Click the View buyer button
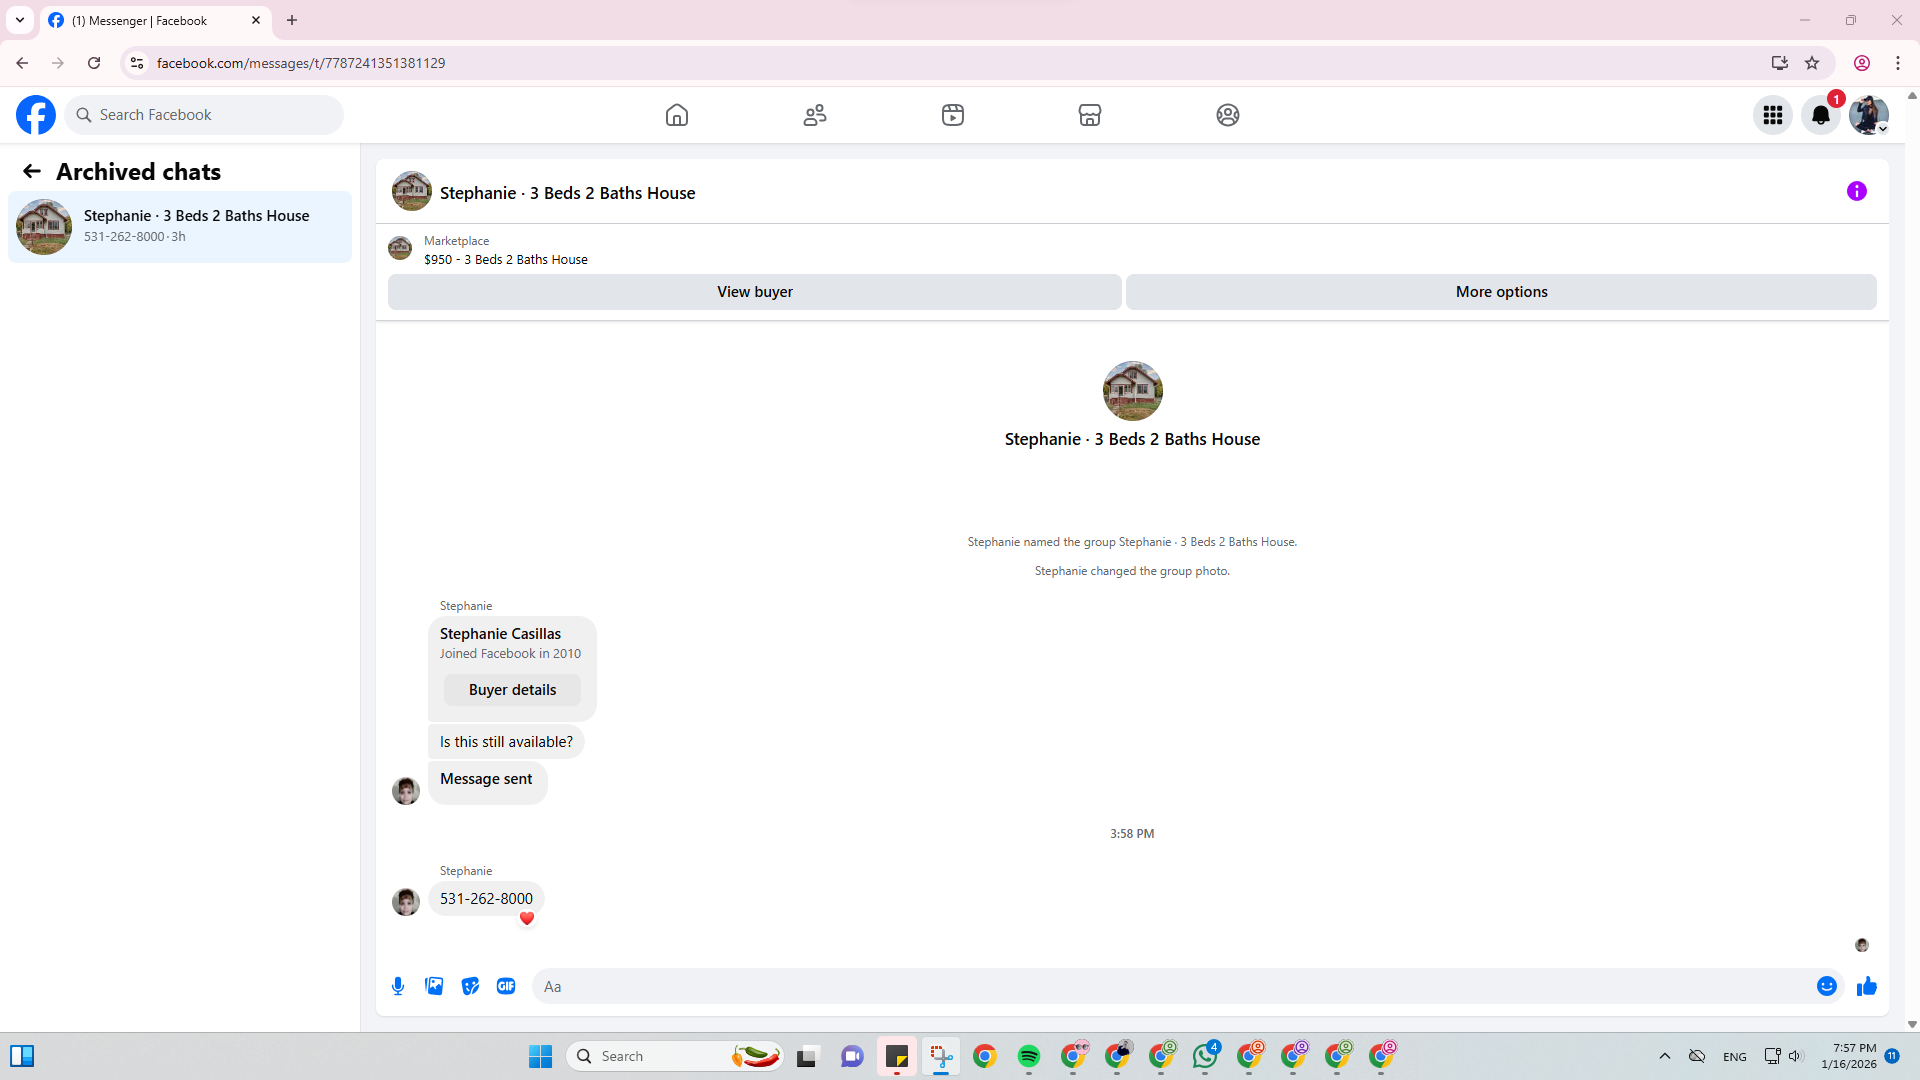The width and height of the screenshot is (1920, 1080). point(754,292)
